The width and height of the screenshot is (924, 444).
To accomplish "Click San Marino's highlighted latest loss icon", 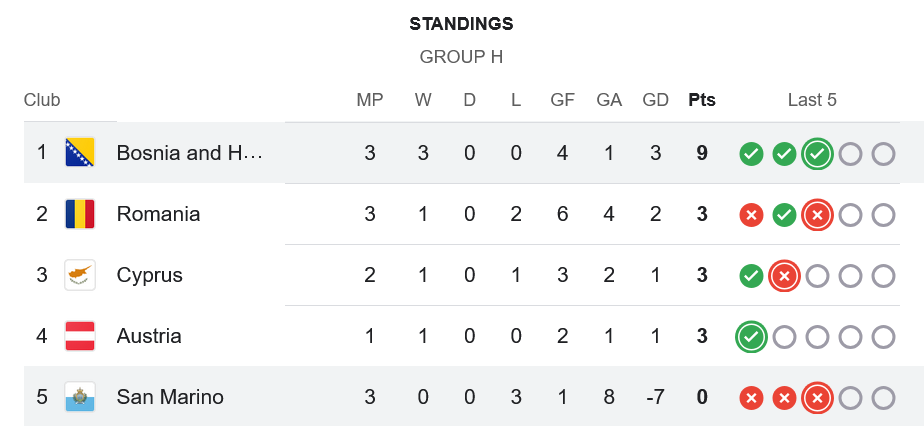I will pos(817,398).
